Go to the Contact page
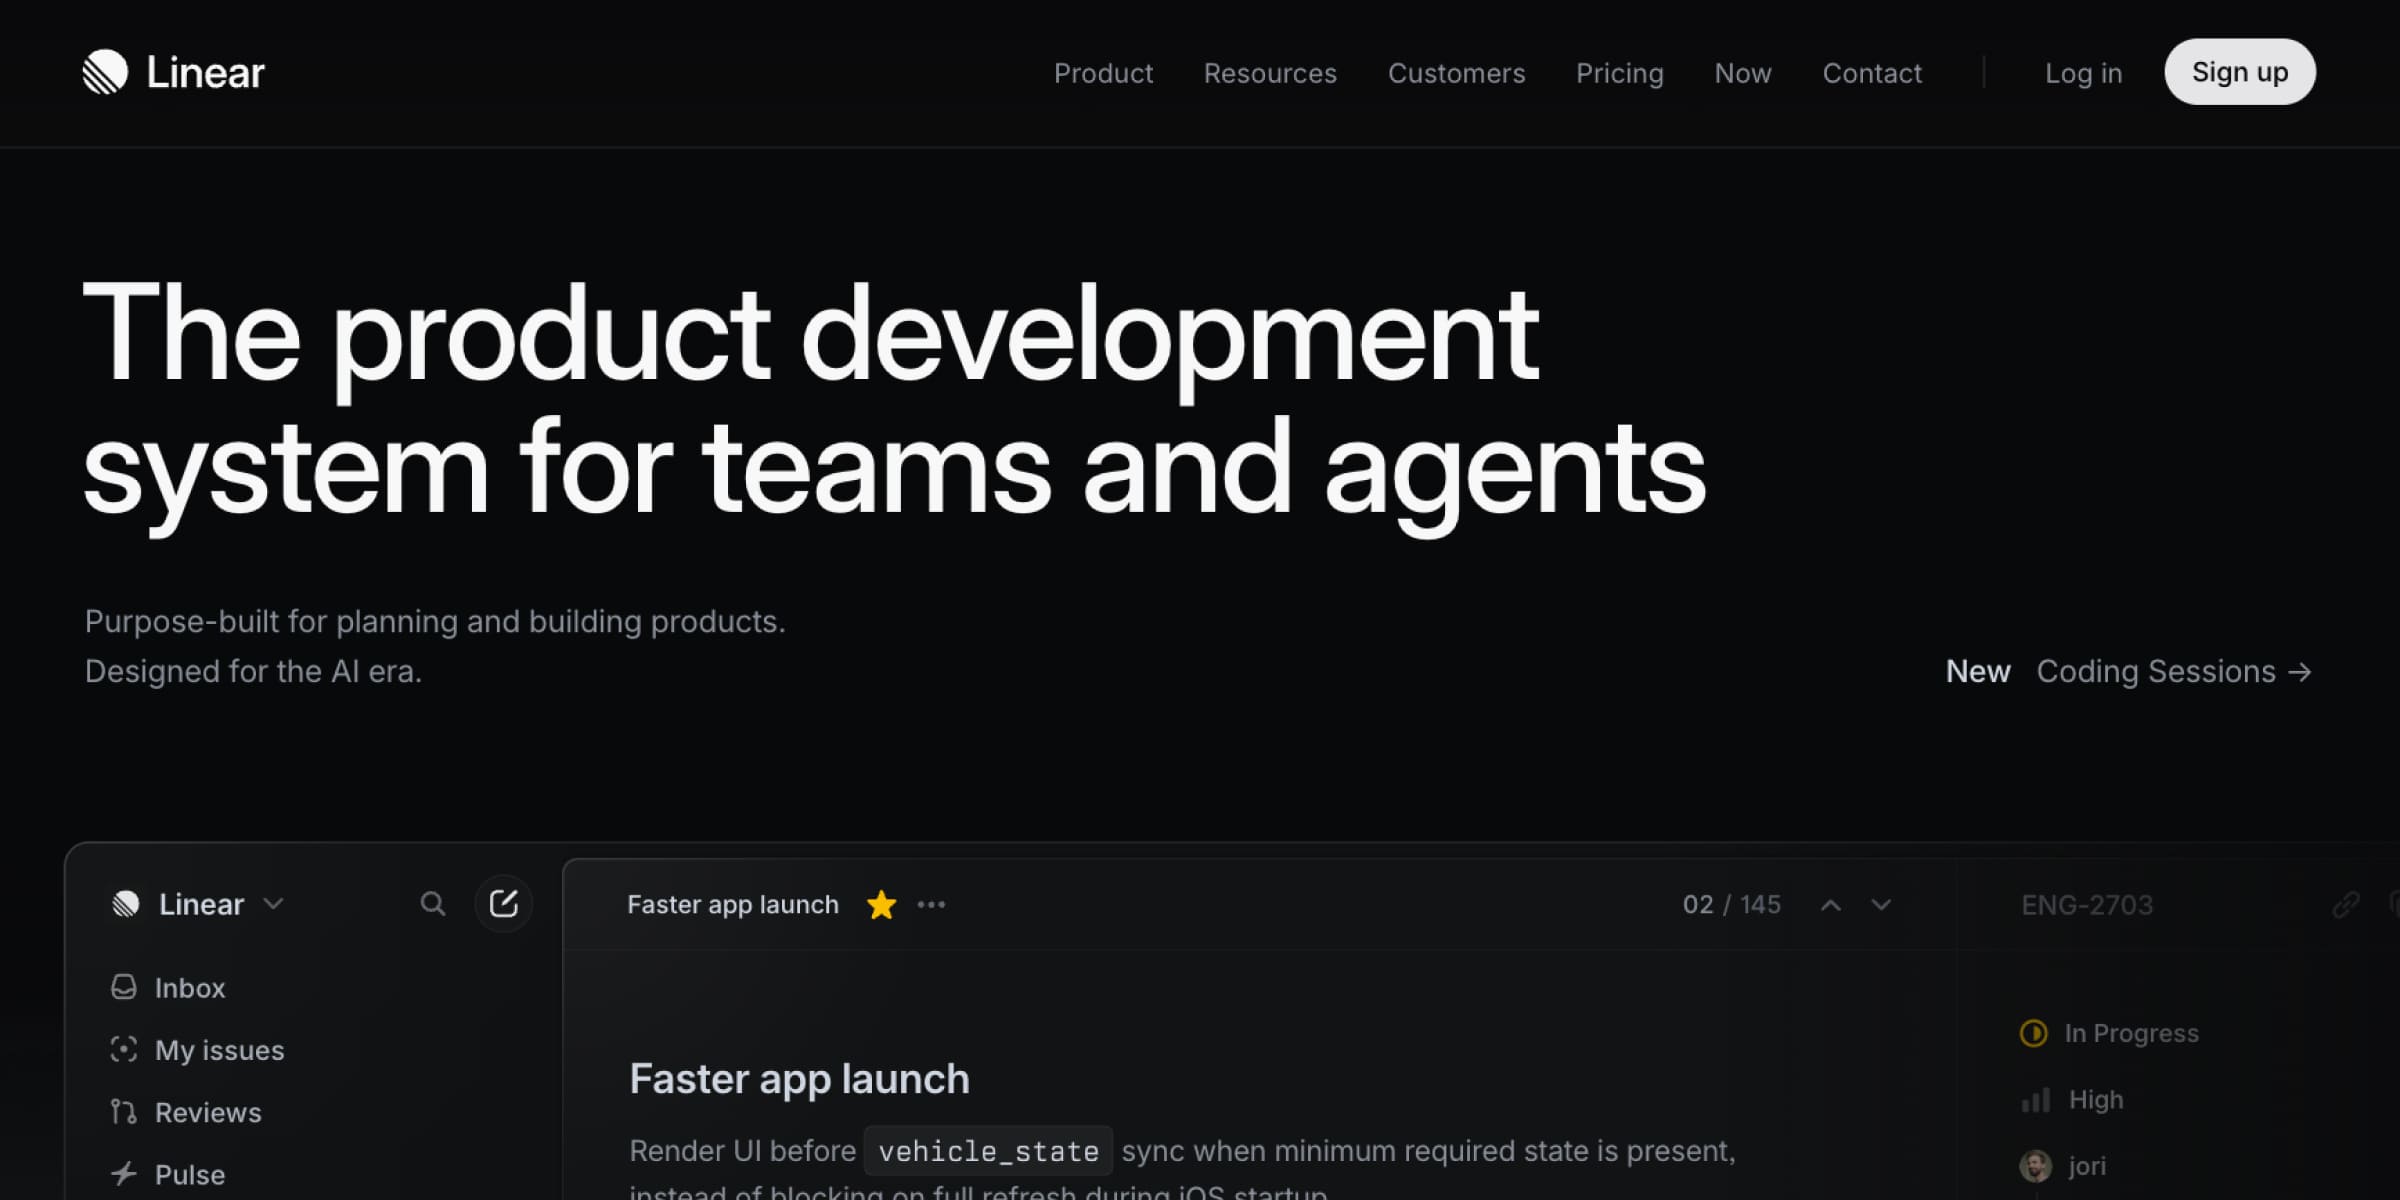The height and width of the screenshot is (1200, 2400). click(x=1872, y=73)
